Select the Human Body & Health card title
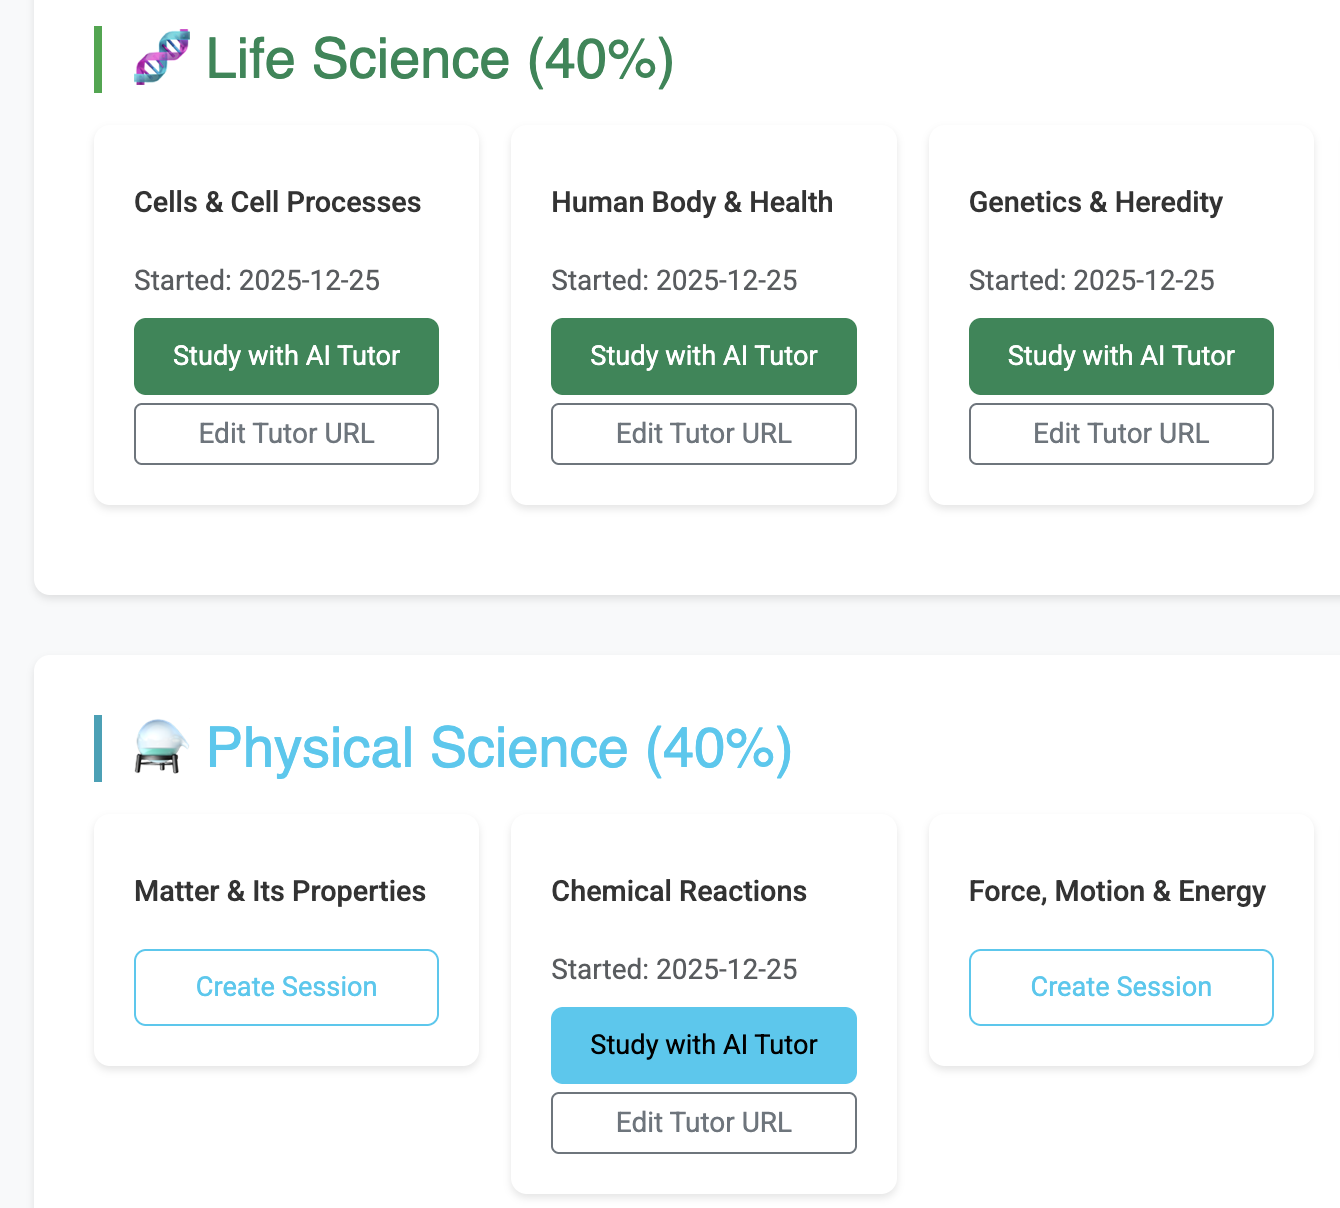 (x=691, y=202)
